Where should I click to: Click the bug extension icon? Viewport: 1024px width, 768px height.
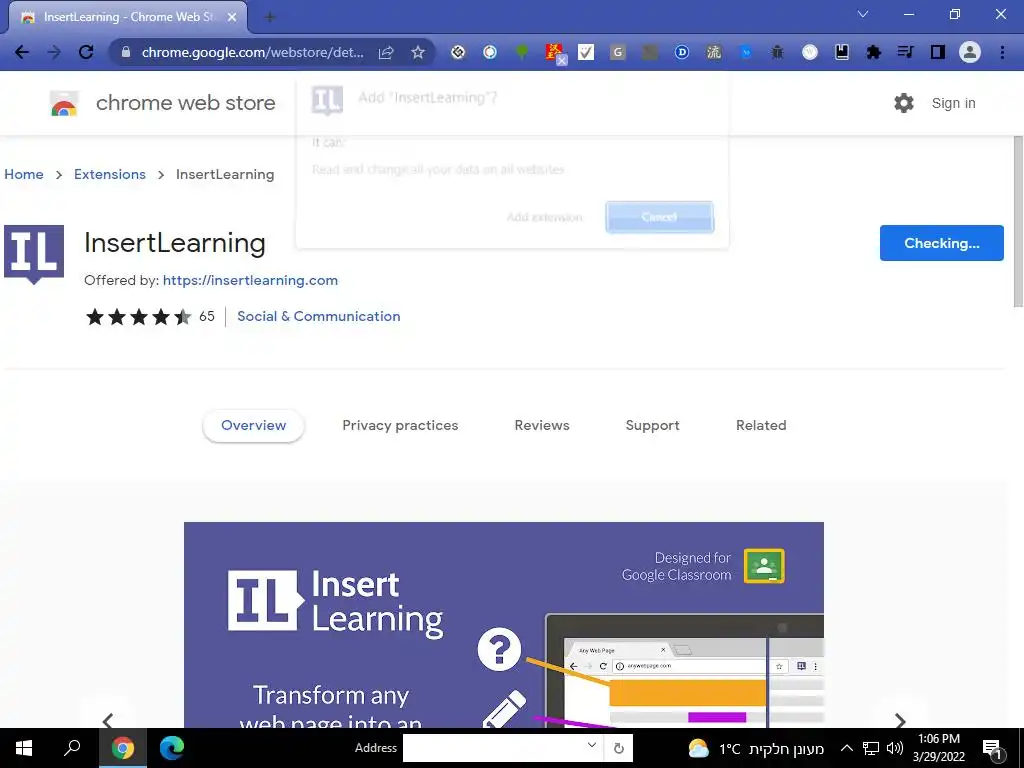pos(777,52)
